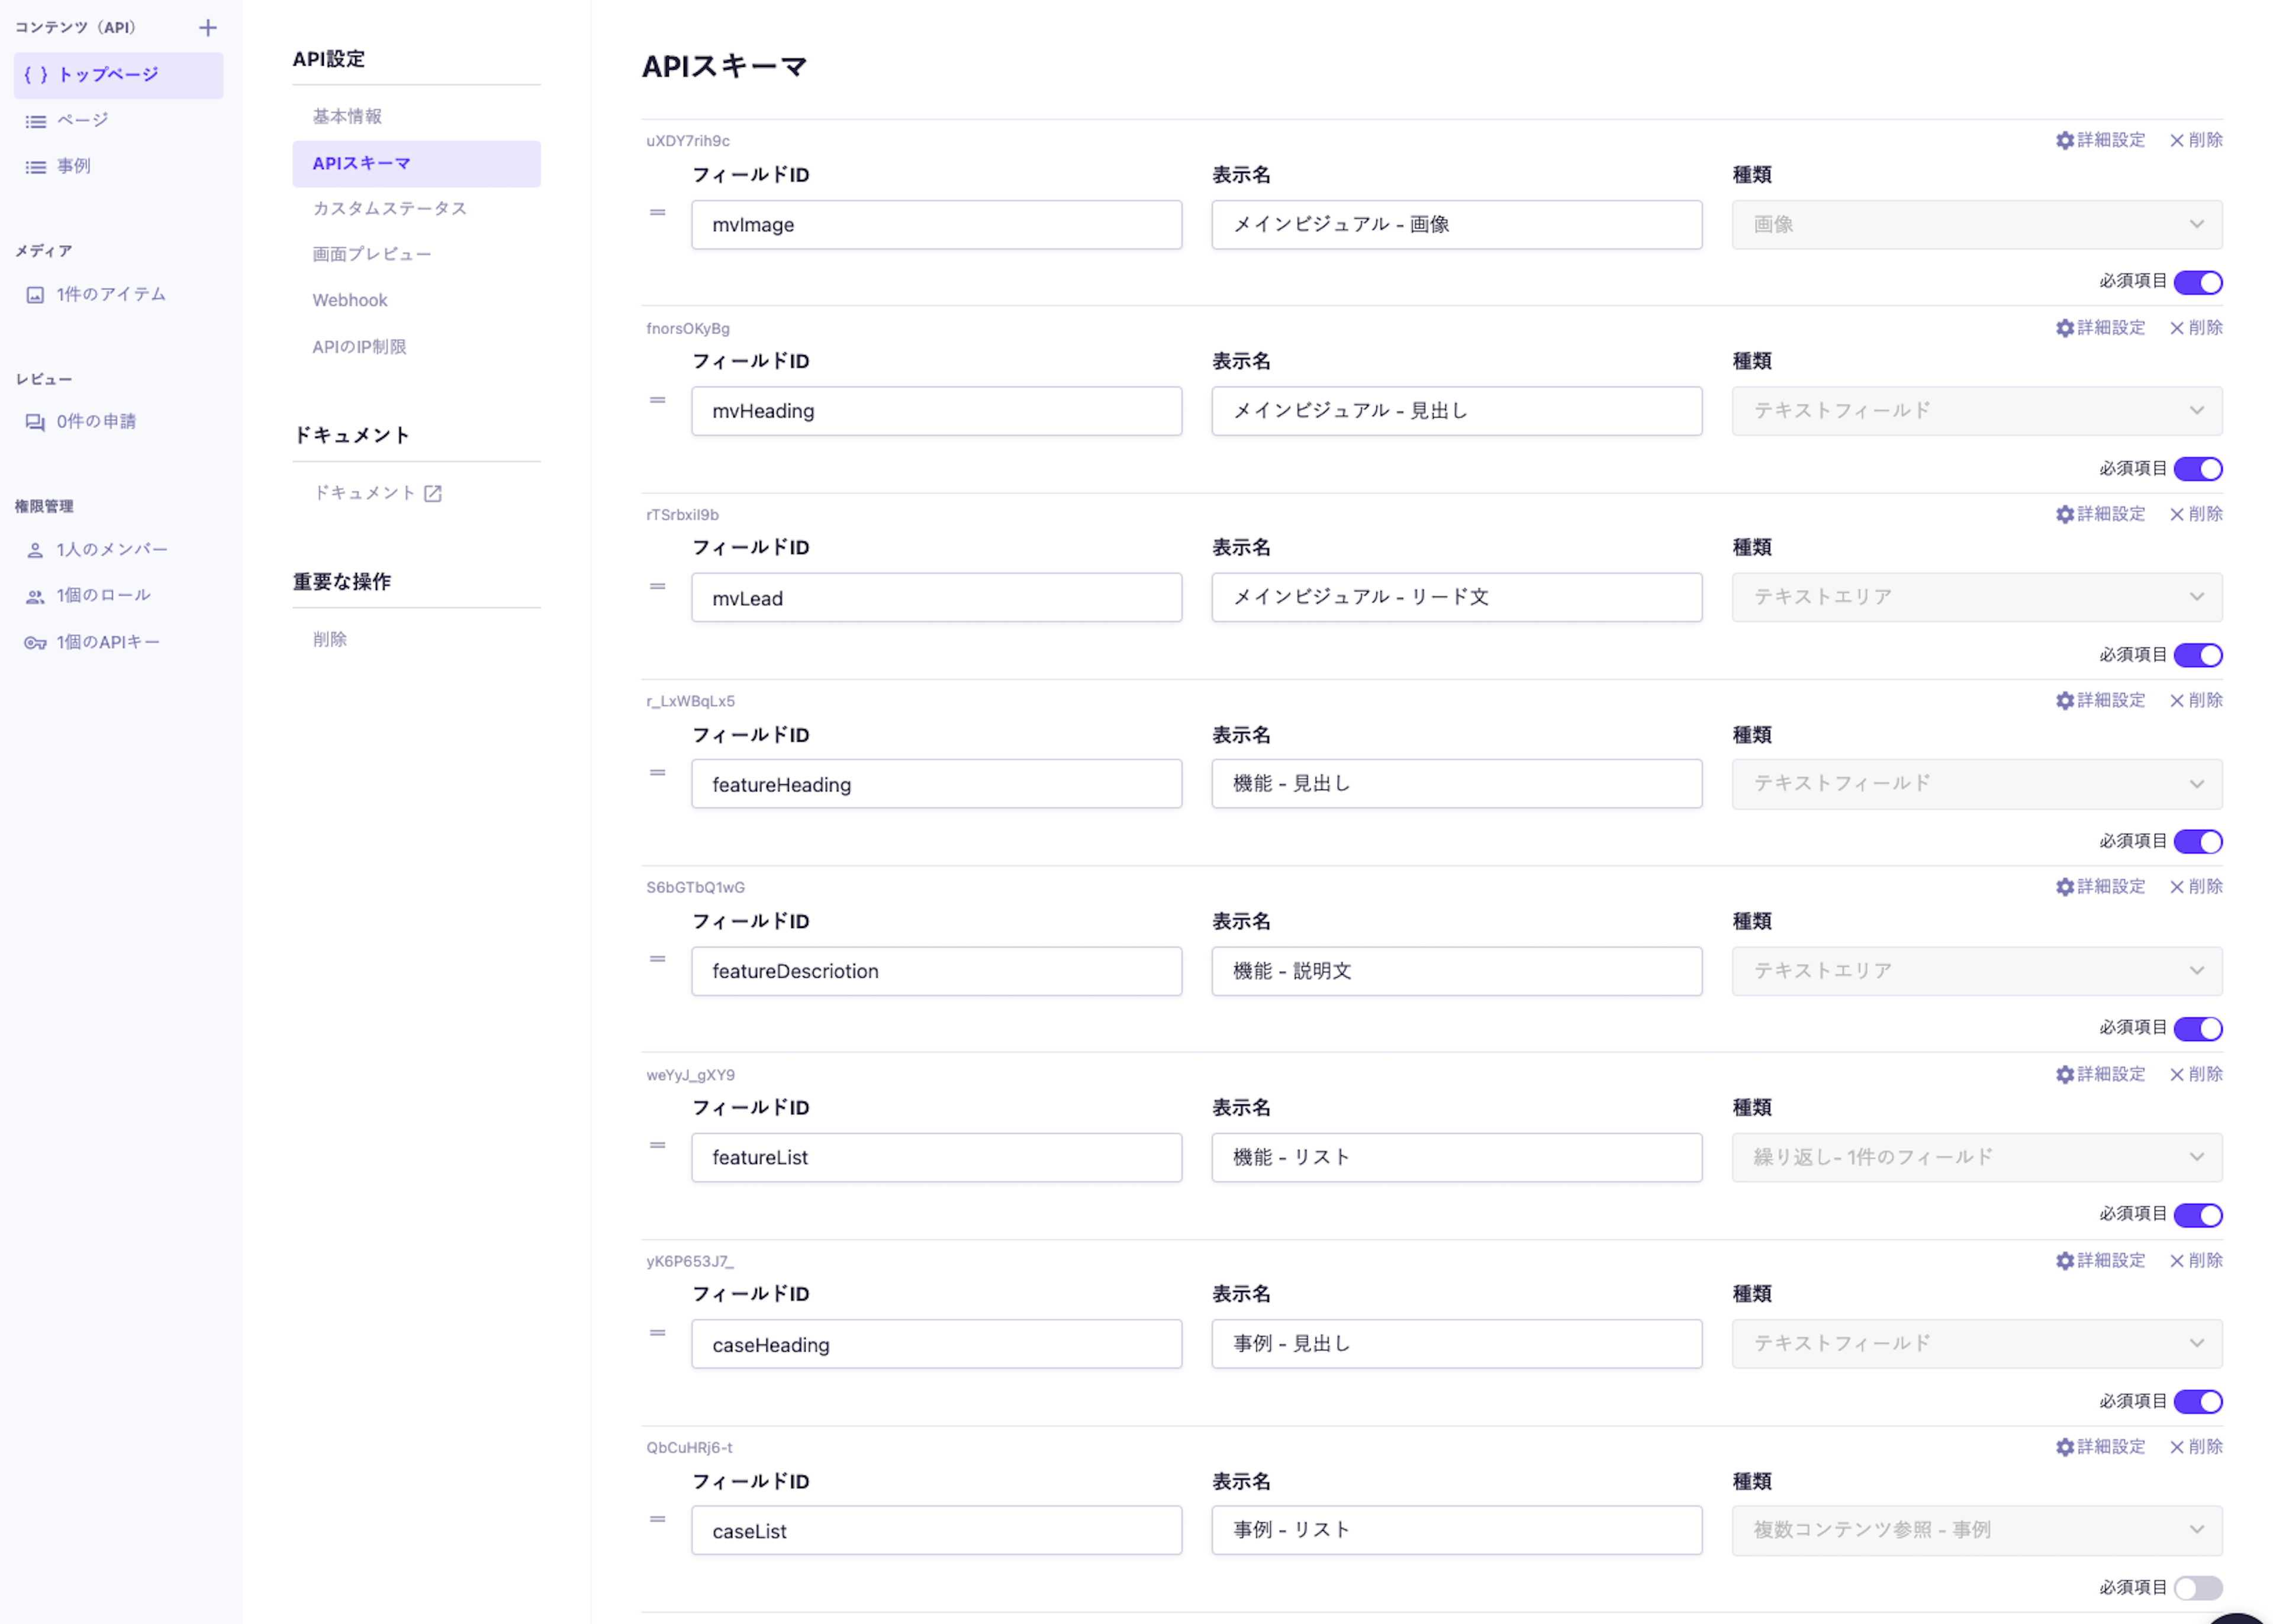Click the 削除 X icon for caseList

click(x=2176, y=1447)
